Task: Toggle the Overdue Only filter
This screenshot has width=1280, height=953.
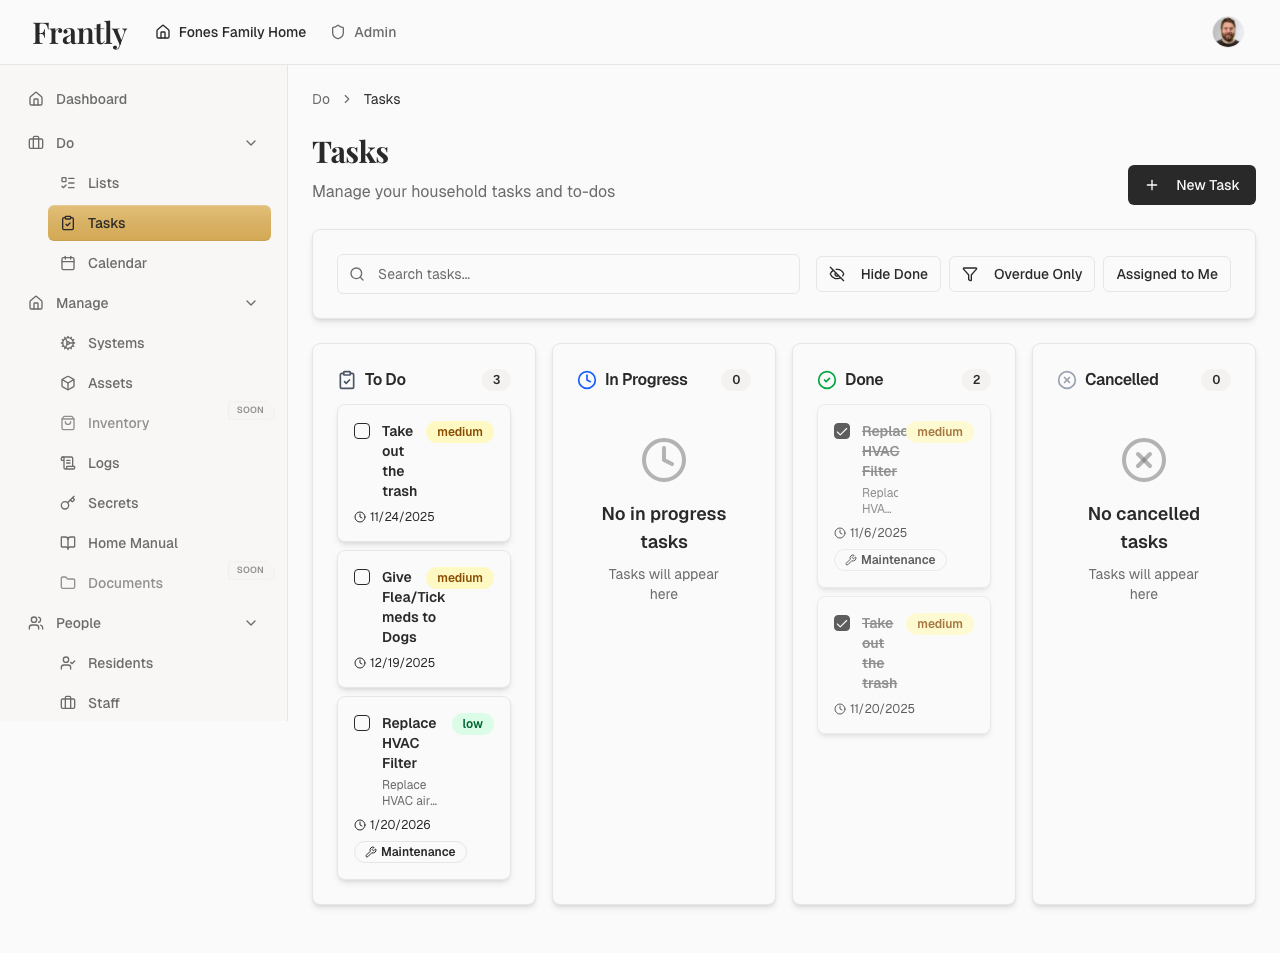Action: (1022, 273)
